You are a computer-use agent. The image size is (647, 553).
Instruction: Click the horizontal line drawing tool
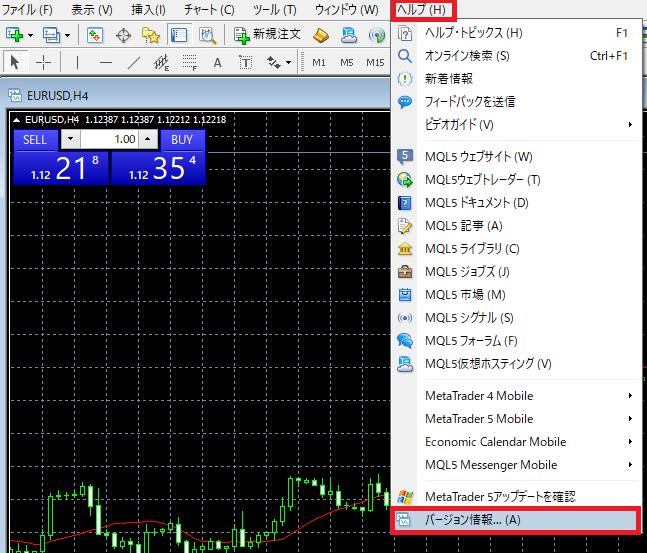pyautogui.click(x=105, y=62)
